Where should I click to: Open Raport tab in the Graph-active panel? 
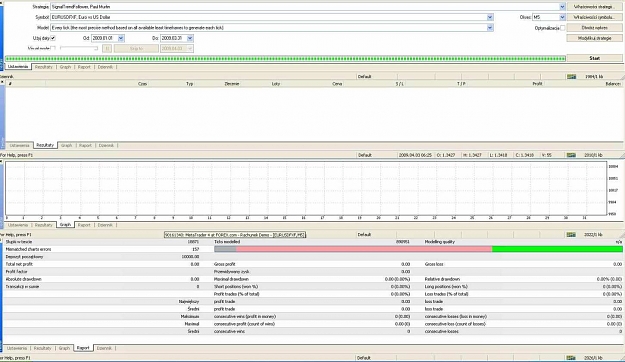84,225
